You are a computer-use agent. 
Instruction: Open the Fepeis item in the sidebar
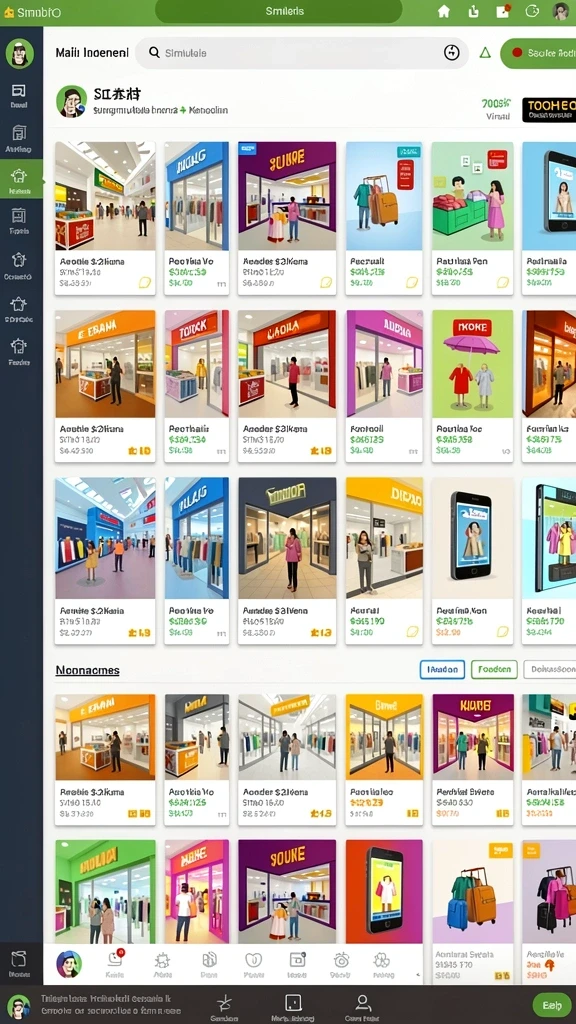tap(19, 221)
